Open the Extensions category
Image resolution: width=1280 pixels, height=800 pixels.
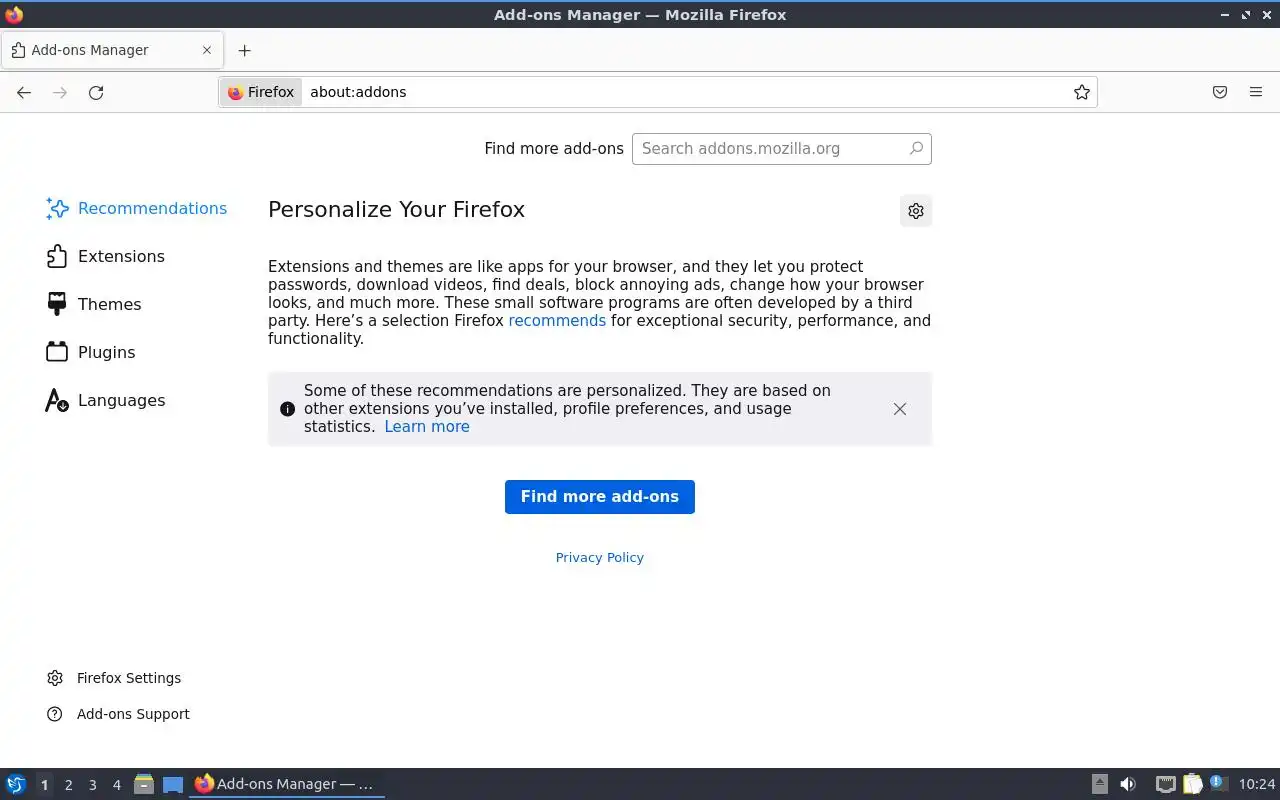click(106, 256)
